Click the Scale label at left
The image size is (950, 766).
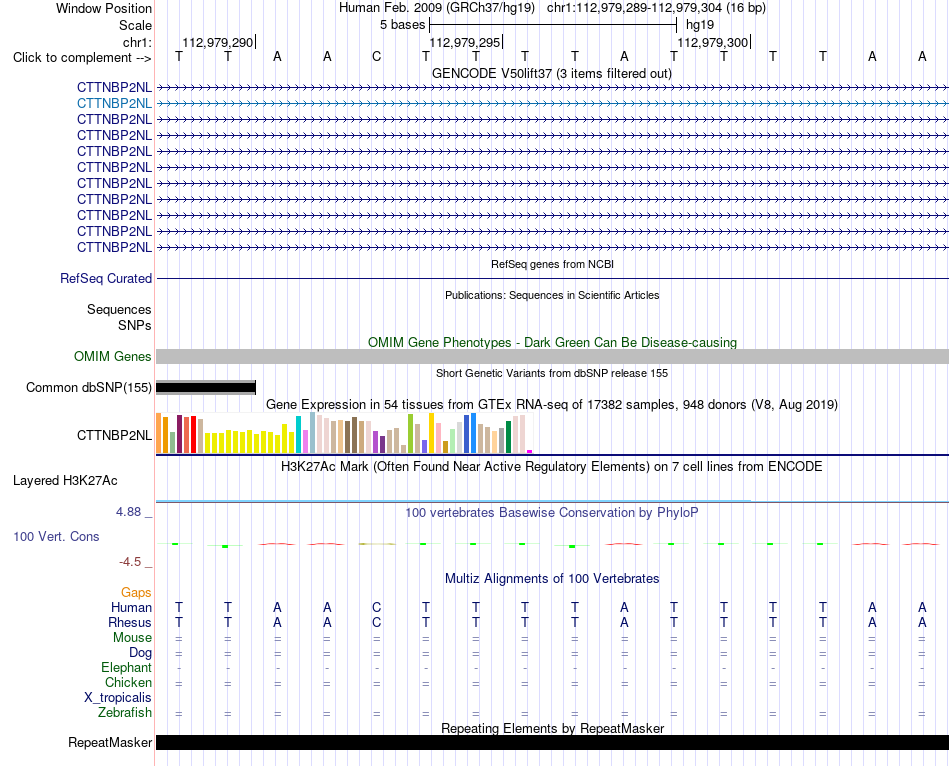tap(135, 25)
